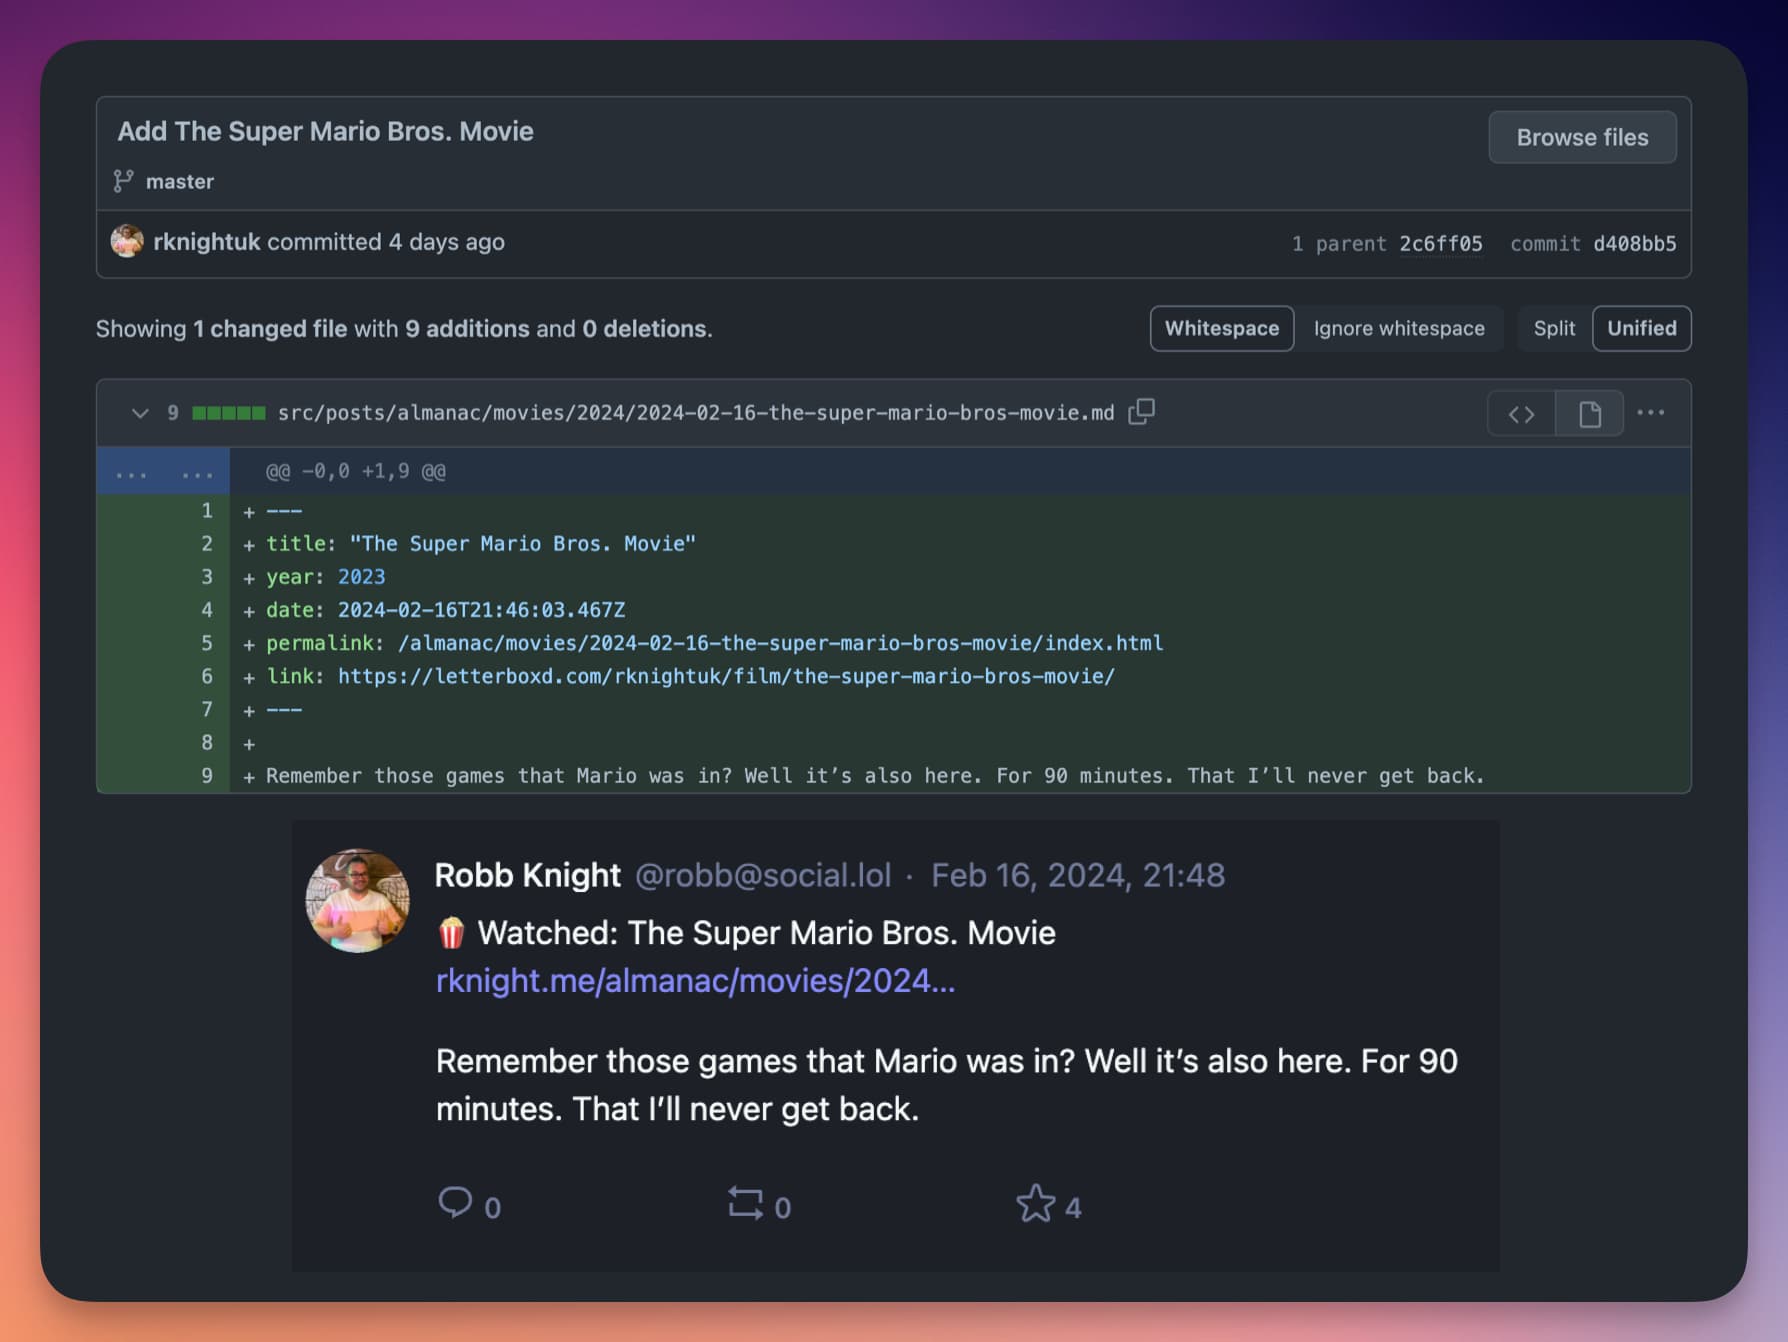Click the file path of the markdown file
The width and height of the screenshot is (1788, 1342).
pos(696,413)
